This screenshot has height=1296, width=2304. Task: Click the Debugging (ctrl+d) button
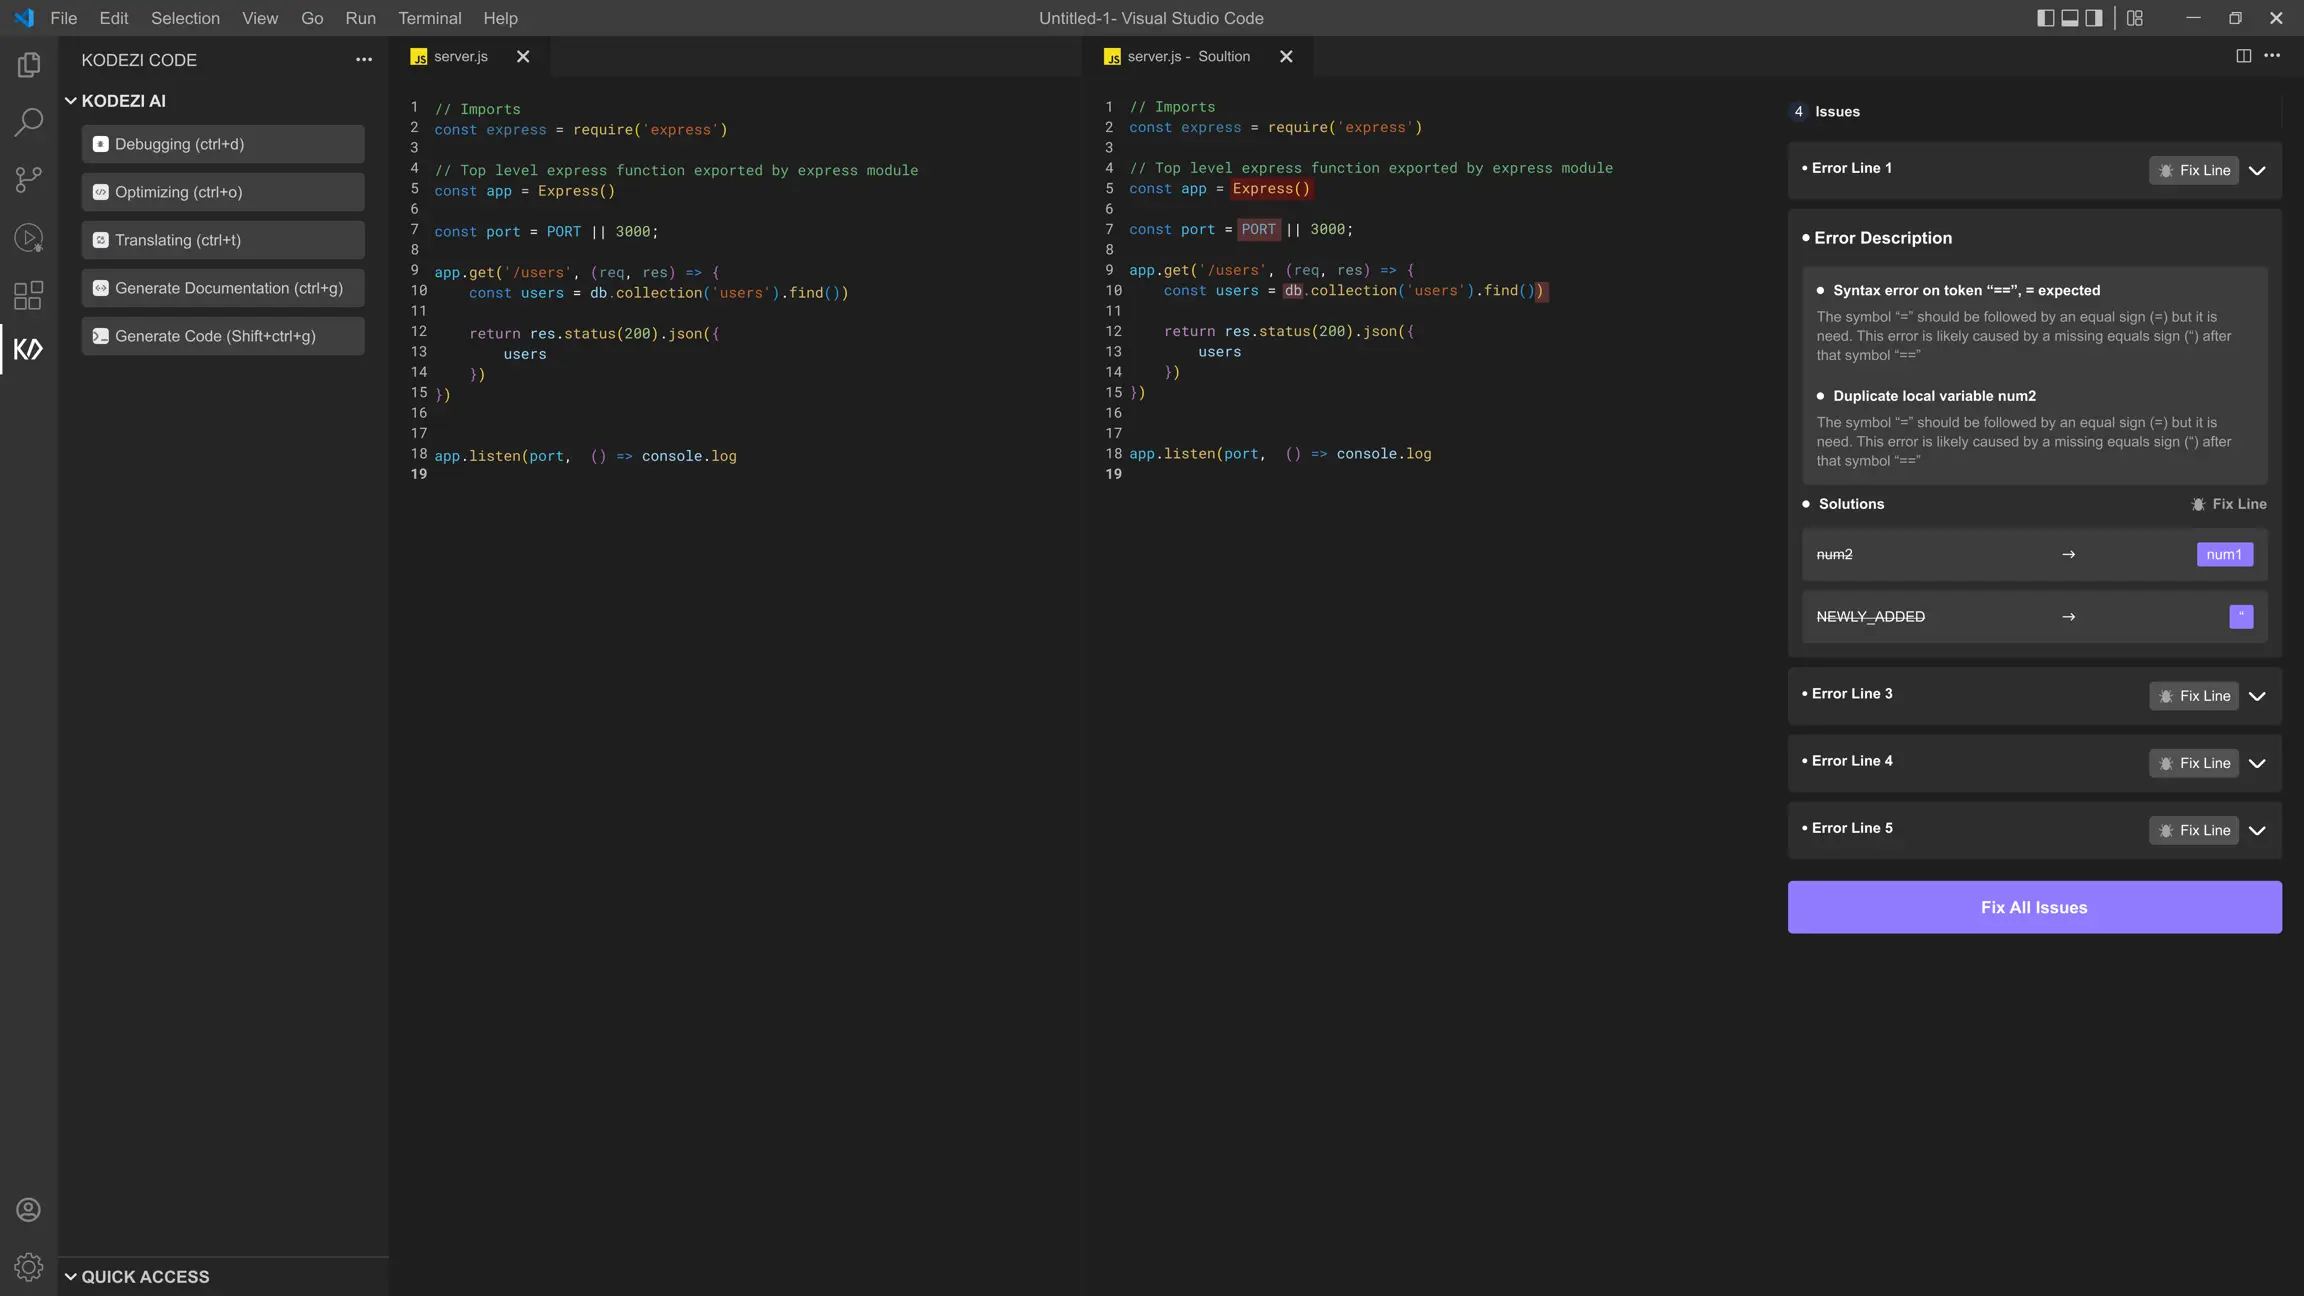[x=223, y=144]
